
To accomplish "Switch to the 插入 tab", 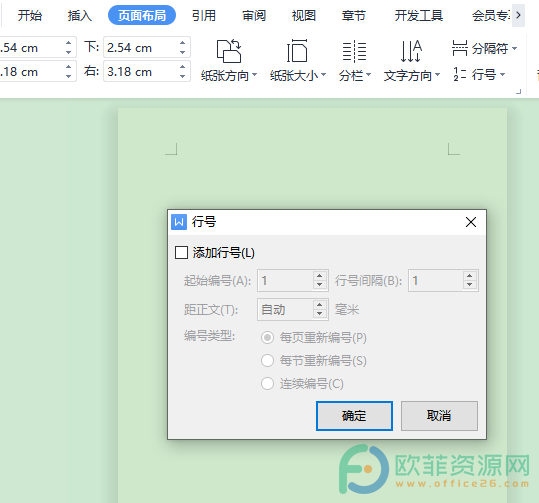I will (x=79, y=15).
